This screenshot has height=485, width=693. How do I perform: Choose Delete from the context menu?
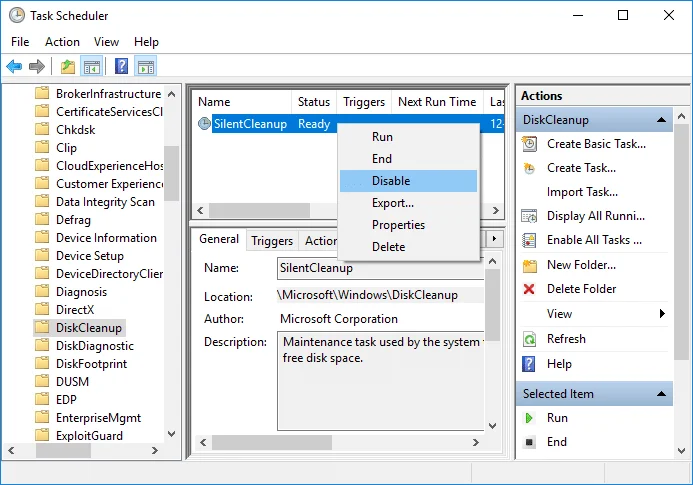(x=409, y=247)
